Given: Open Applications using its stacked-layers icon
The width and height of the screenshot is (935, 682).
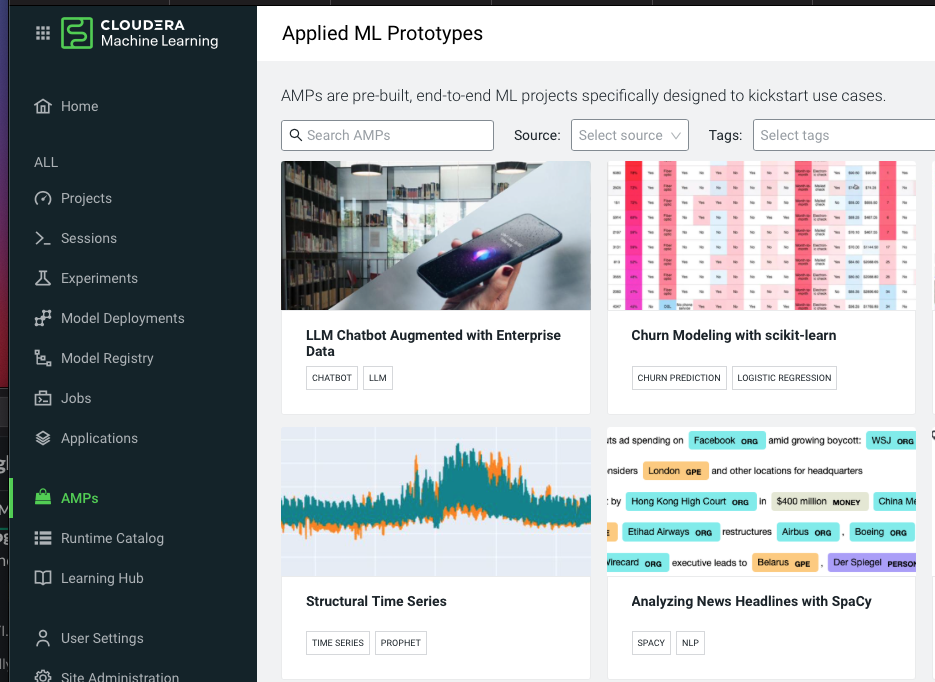Looking at the screenshot, I should [x=42, y=438].
